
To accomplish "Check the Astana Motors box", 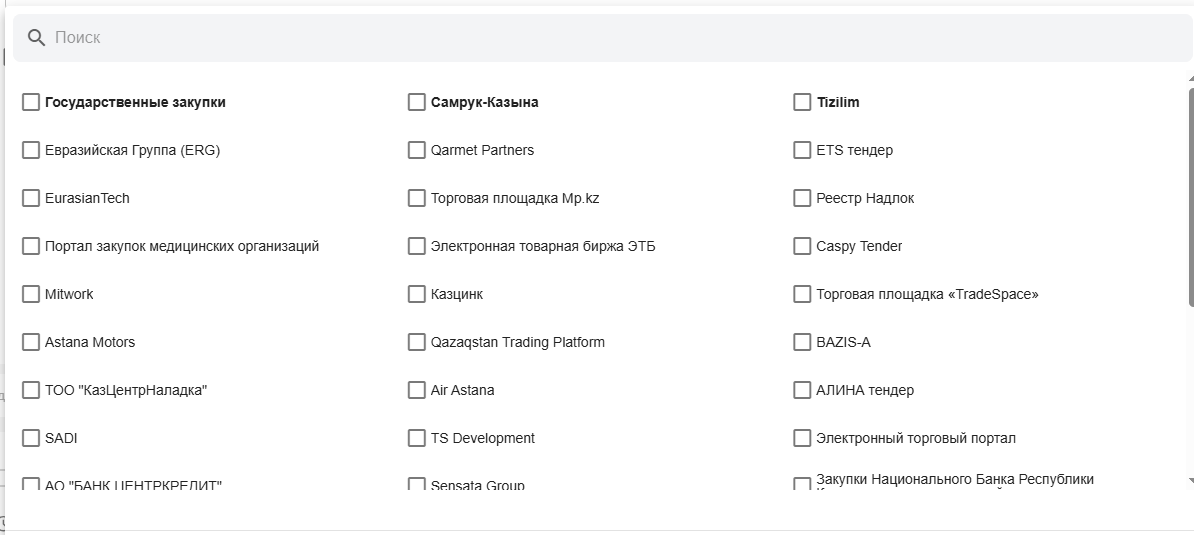I will coord(30,342).
